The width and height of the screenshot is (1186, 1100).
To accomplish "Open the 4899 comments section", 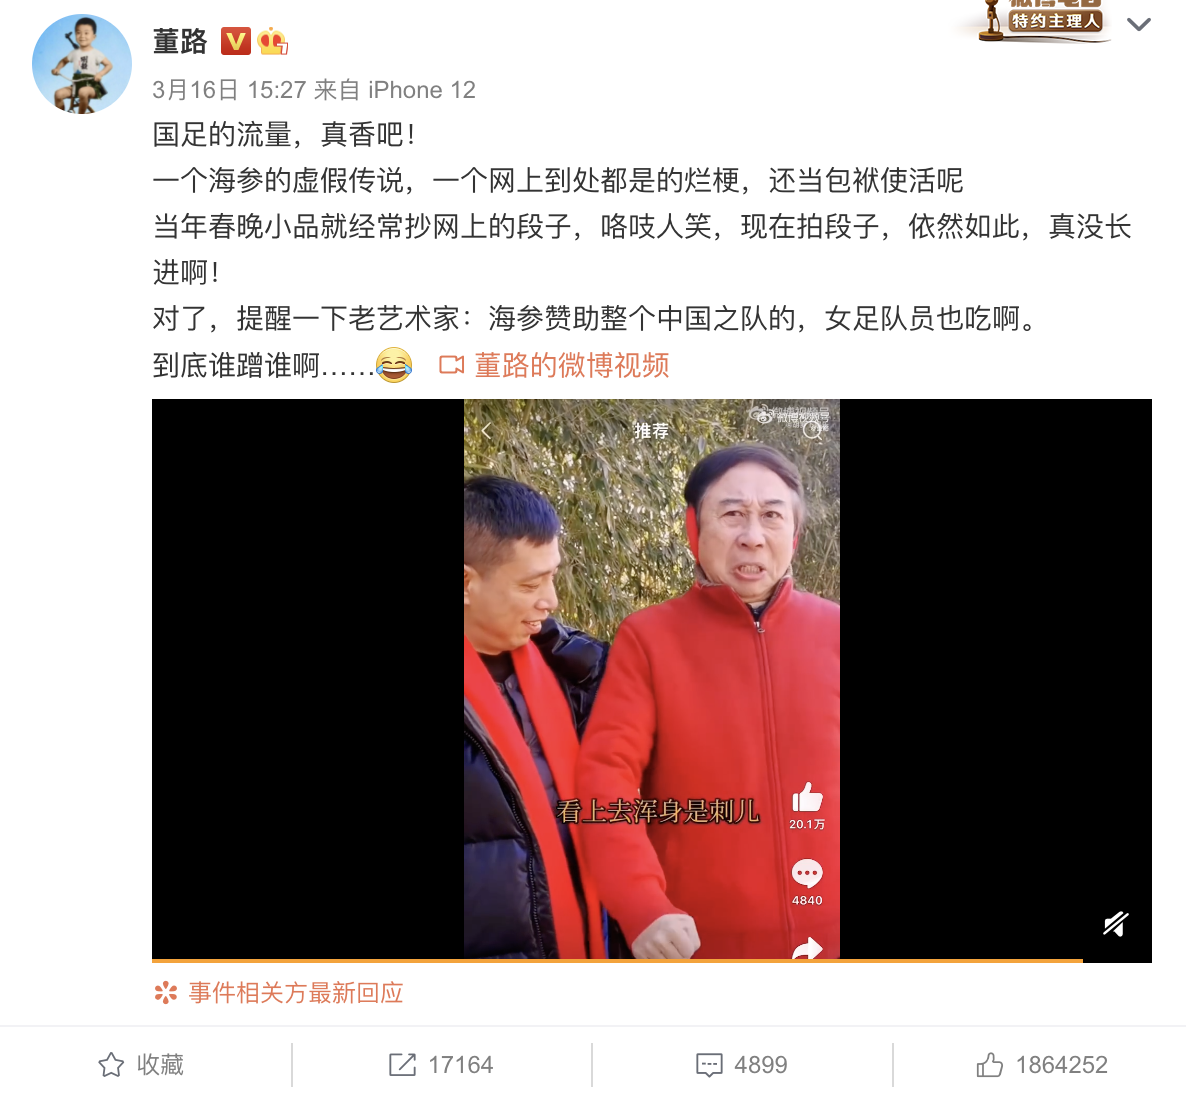I will (x=742, y=1064).
